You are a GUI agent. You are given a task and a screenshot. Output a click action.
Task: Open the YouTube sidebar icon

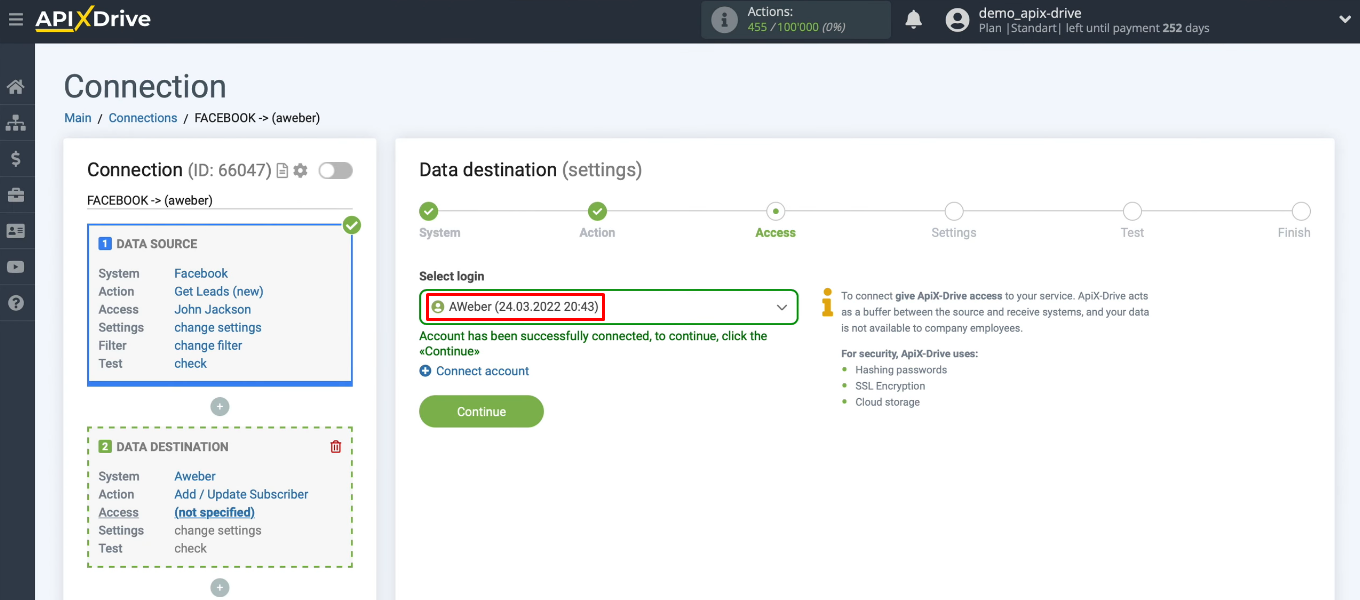pos(16,267)
